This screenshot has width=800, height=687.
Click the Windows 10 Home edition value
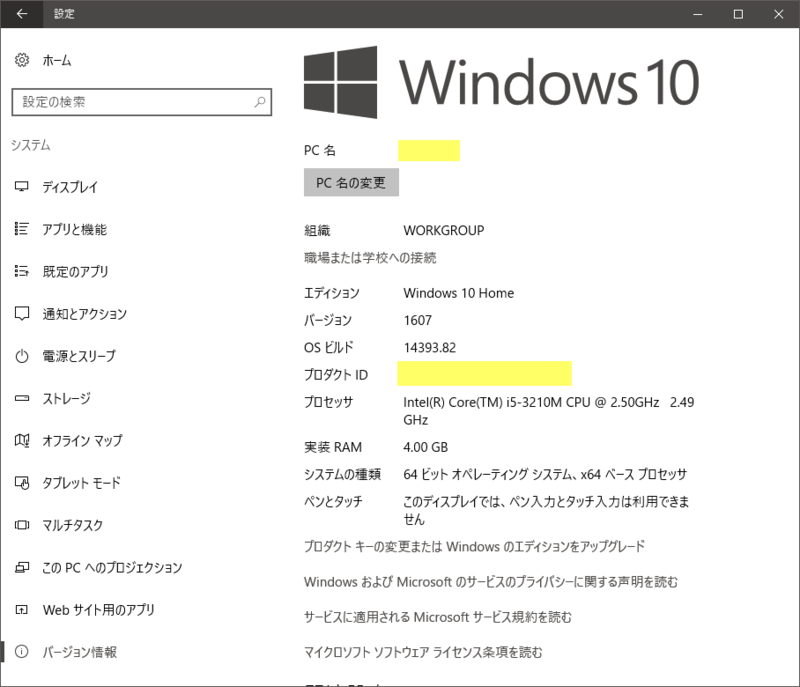[459, 293]
